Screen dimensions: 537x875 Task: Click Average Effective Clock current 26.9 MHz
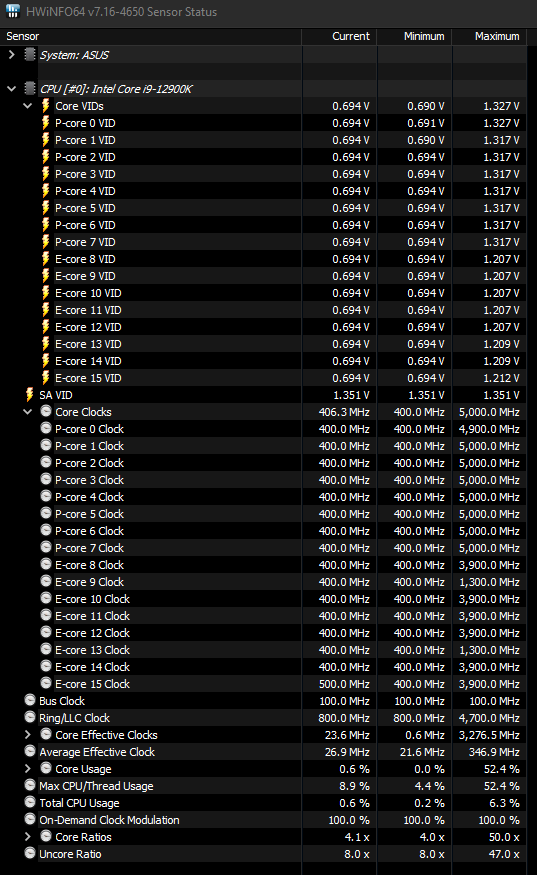347,752
